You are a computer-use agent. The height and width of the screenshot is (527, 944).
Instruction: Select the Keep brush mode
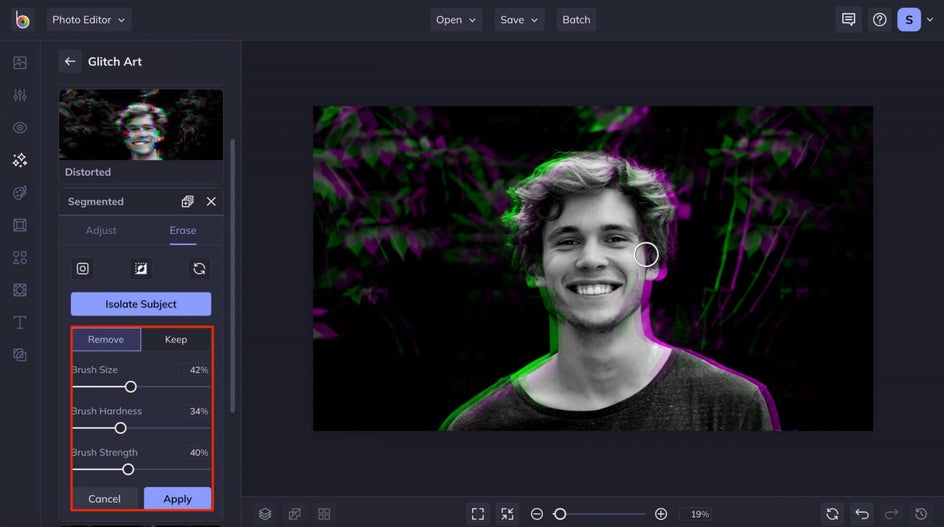pos(176,340)
